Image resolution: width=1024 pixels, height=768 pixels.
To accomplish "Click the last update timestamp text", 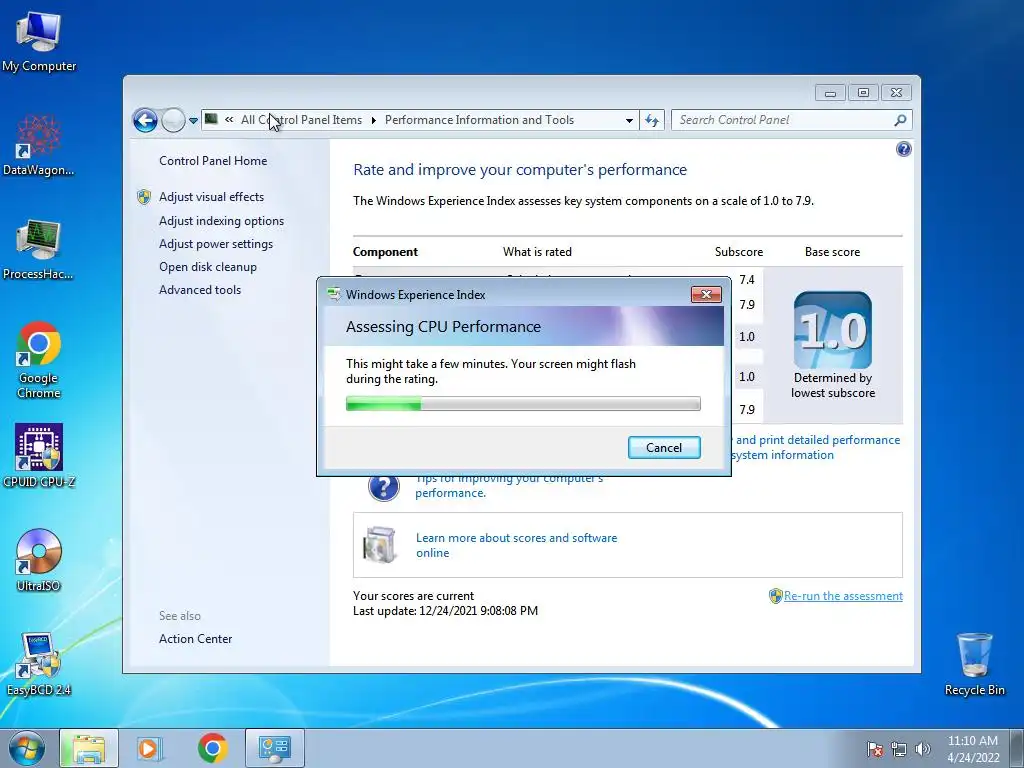I will (445, 611).
